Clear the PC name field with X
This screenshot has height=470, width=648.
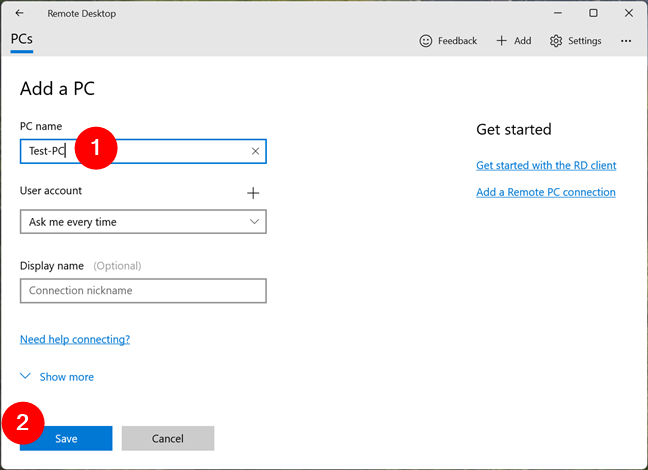click(255, 151)
